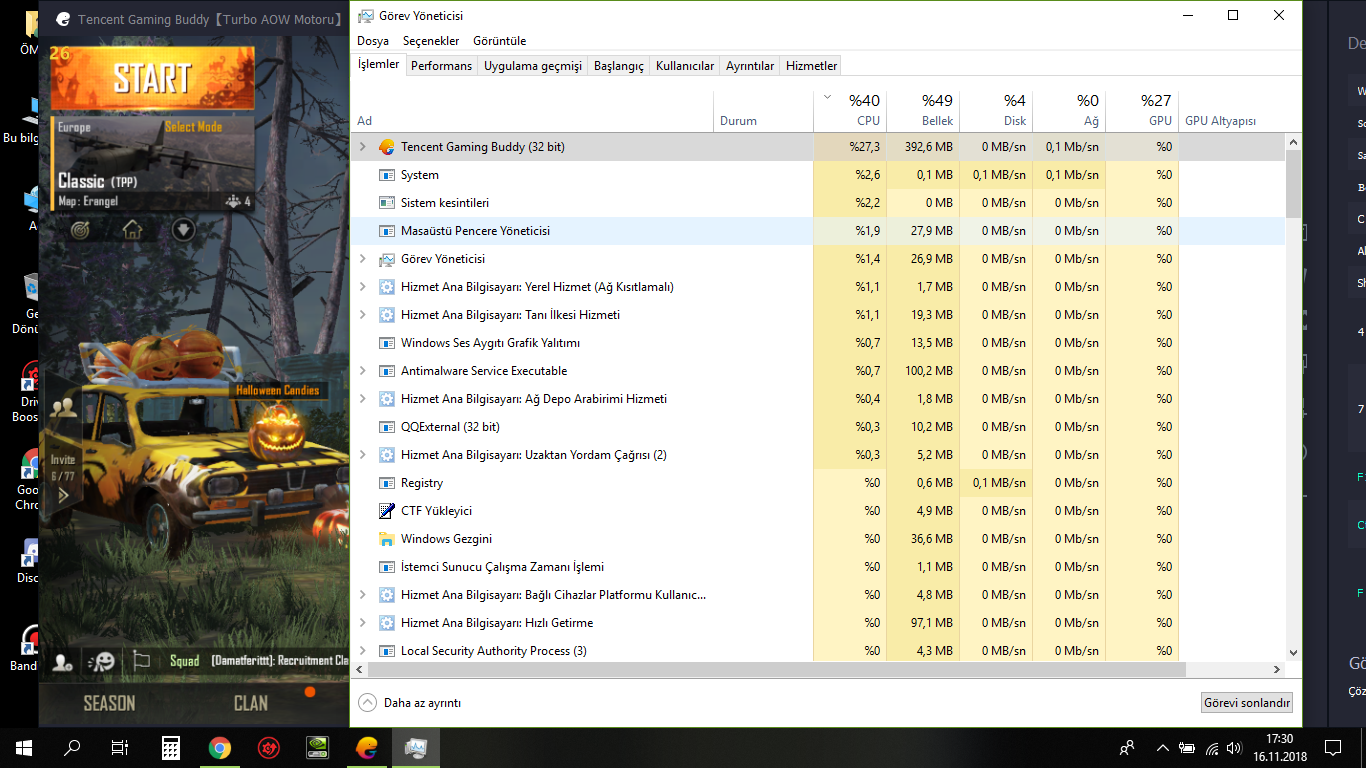Click the target crosshair icon in game lobby
The width and height of the screenshot is (1366, 768).
(81, 229)
